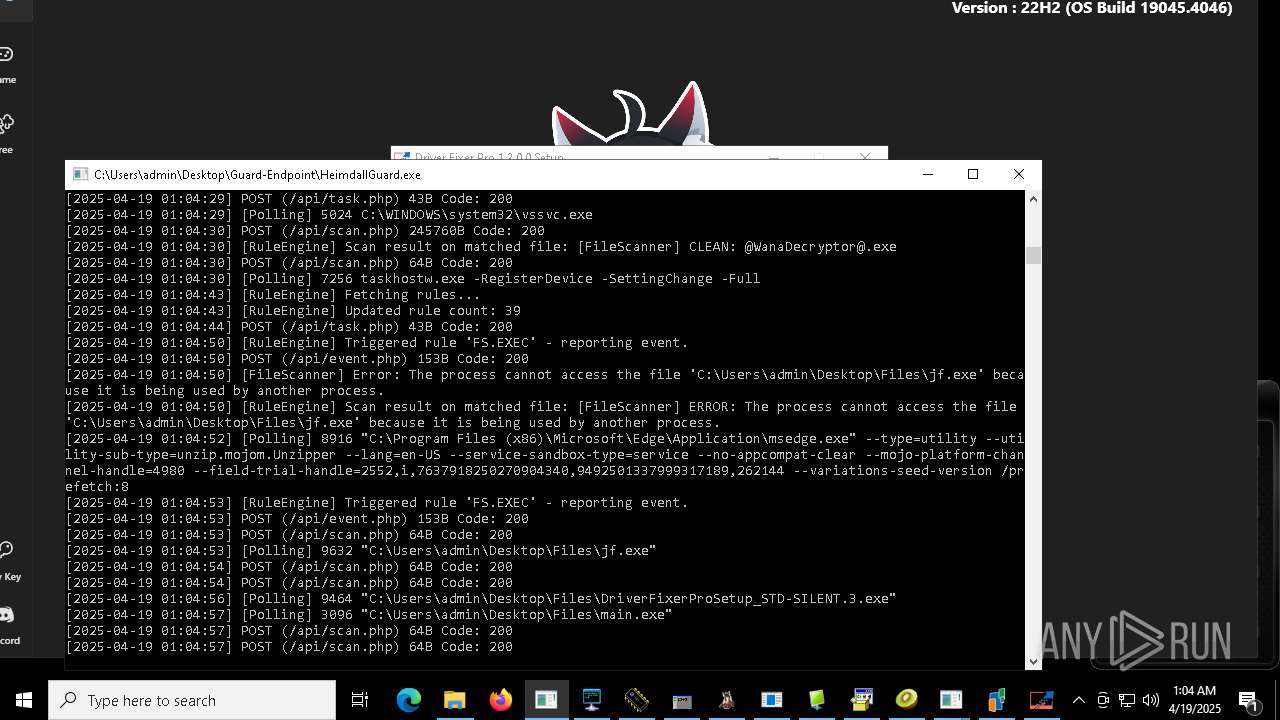Click the Meet Now tray icon
This screenshot has width=1280, height=720.
point(1103,700)
